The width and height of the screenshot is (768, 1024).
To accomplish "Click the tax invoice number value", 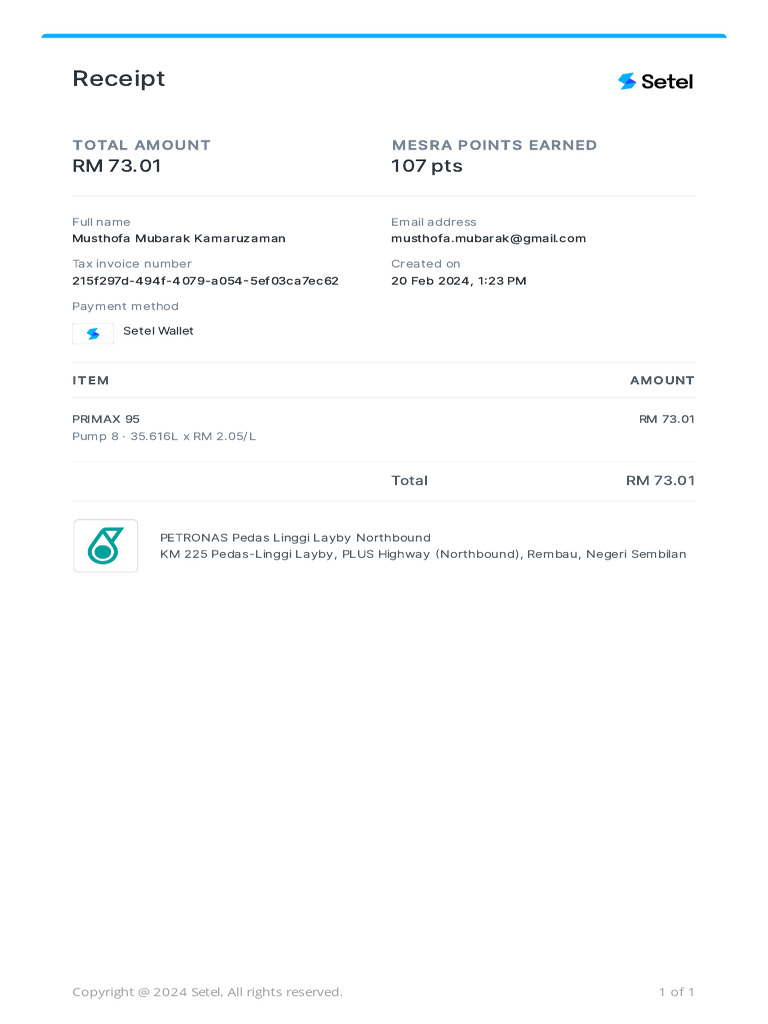I will click(x=205, y=281).
